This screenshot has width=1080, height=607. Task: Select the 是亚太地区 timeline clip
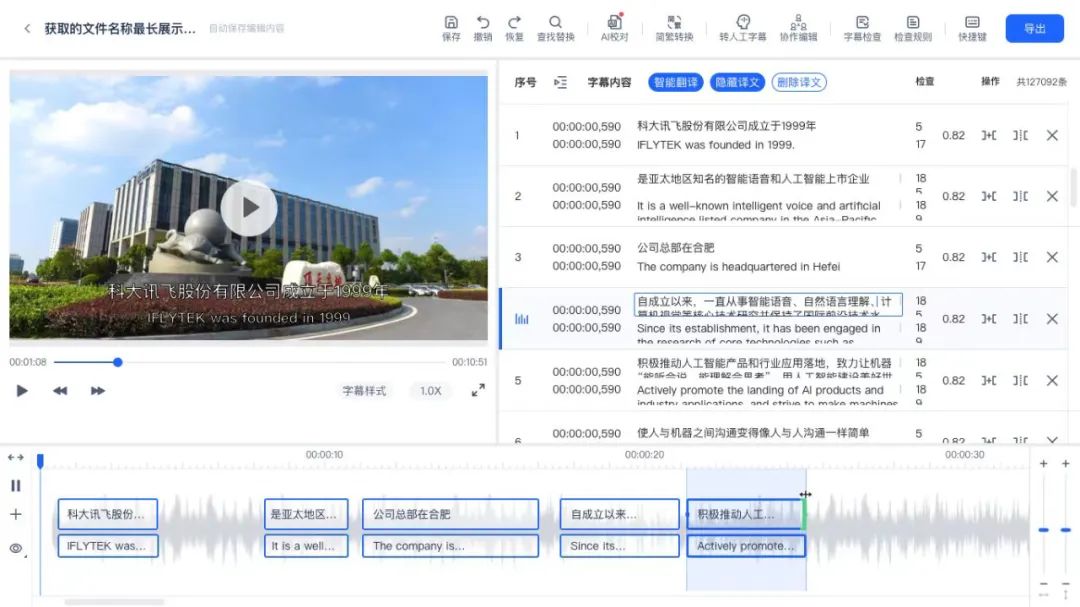(x=306, y=514)
